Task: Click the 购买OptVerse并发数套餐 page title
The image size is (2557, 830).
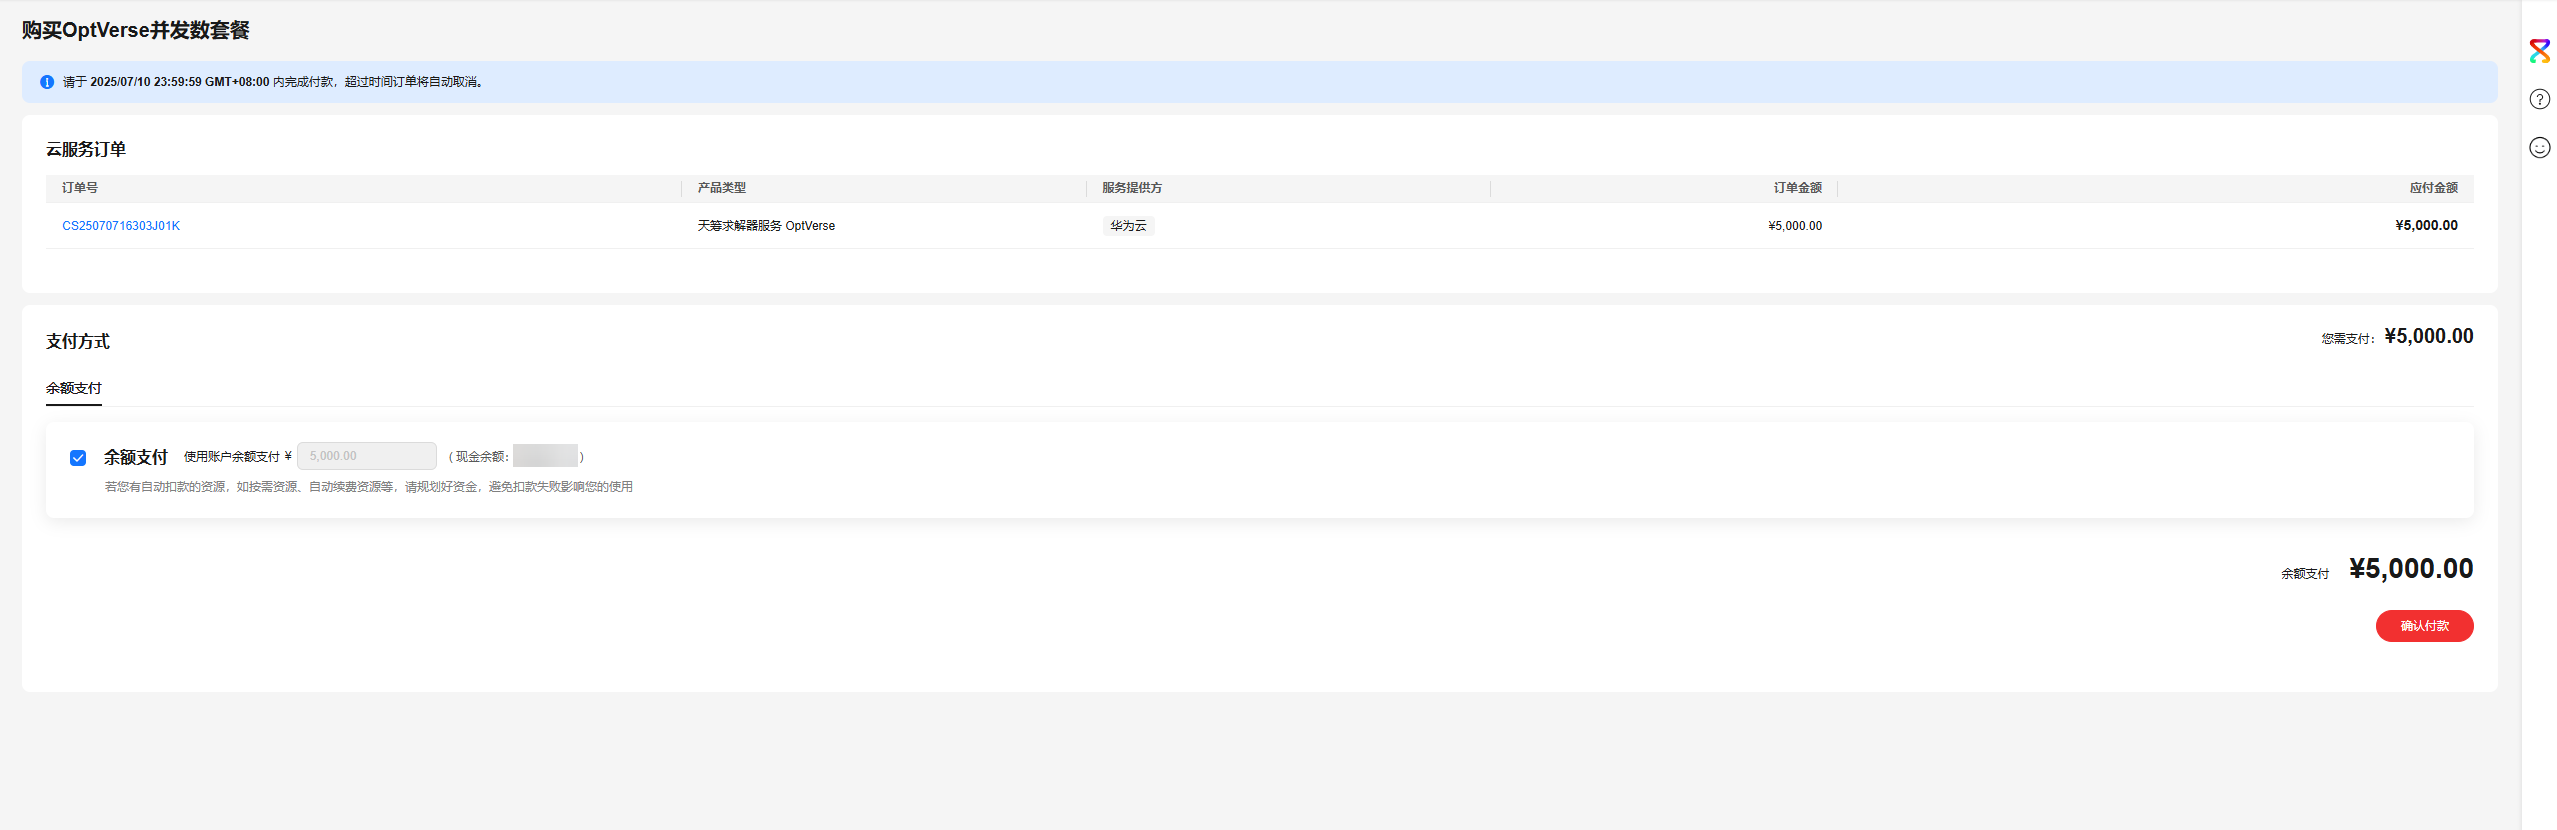Action: click(x=136, y=30)
